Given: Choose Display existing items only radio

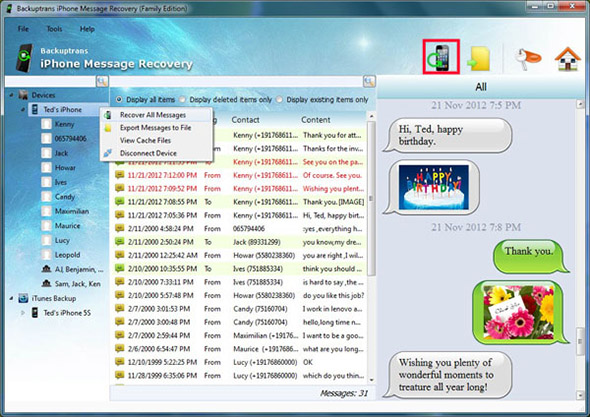Looking at the screenshot, I should [x=280, y=99].
